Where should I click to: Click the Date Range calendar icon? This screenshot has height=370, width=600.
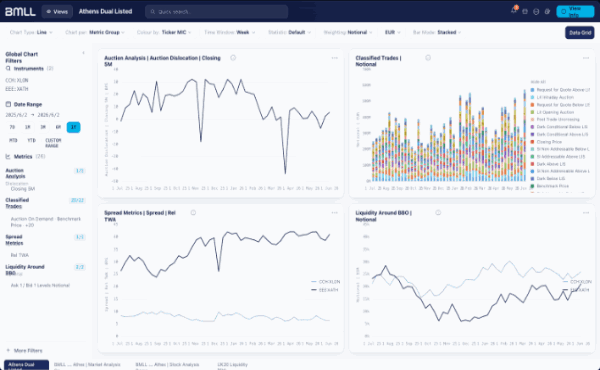8,104
